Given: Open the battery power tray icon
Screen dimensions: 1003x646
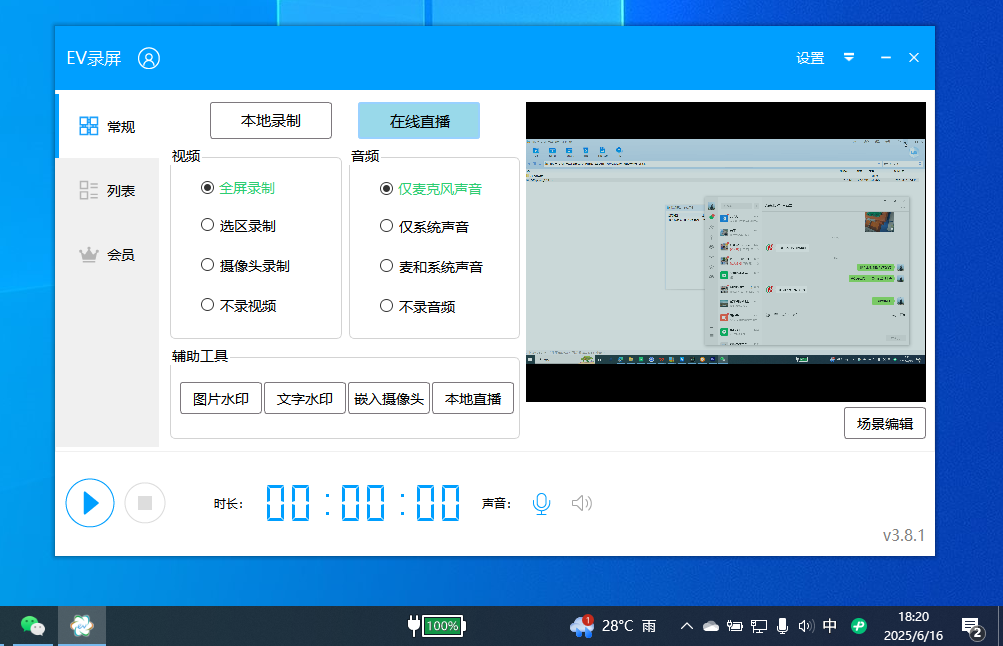Looking at the screenshot, I should (734, 626).
